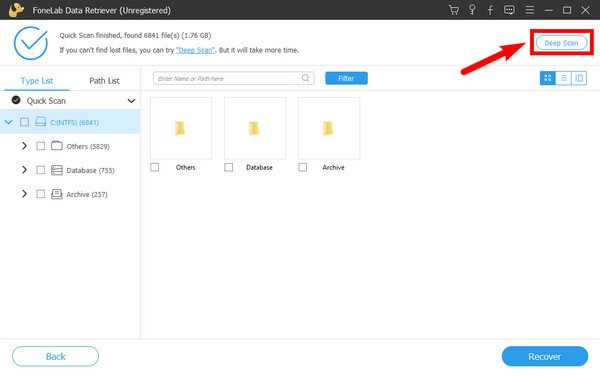Screen dimensions: 600x378
Task: Click the FoneLab app logo
Action: [x=16, y=10]
